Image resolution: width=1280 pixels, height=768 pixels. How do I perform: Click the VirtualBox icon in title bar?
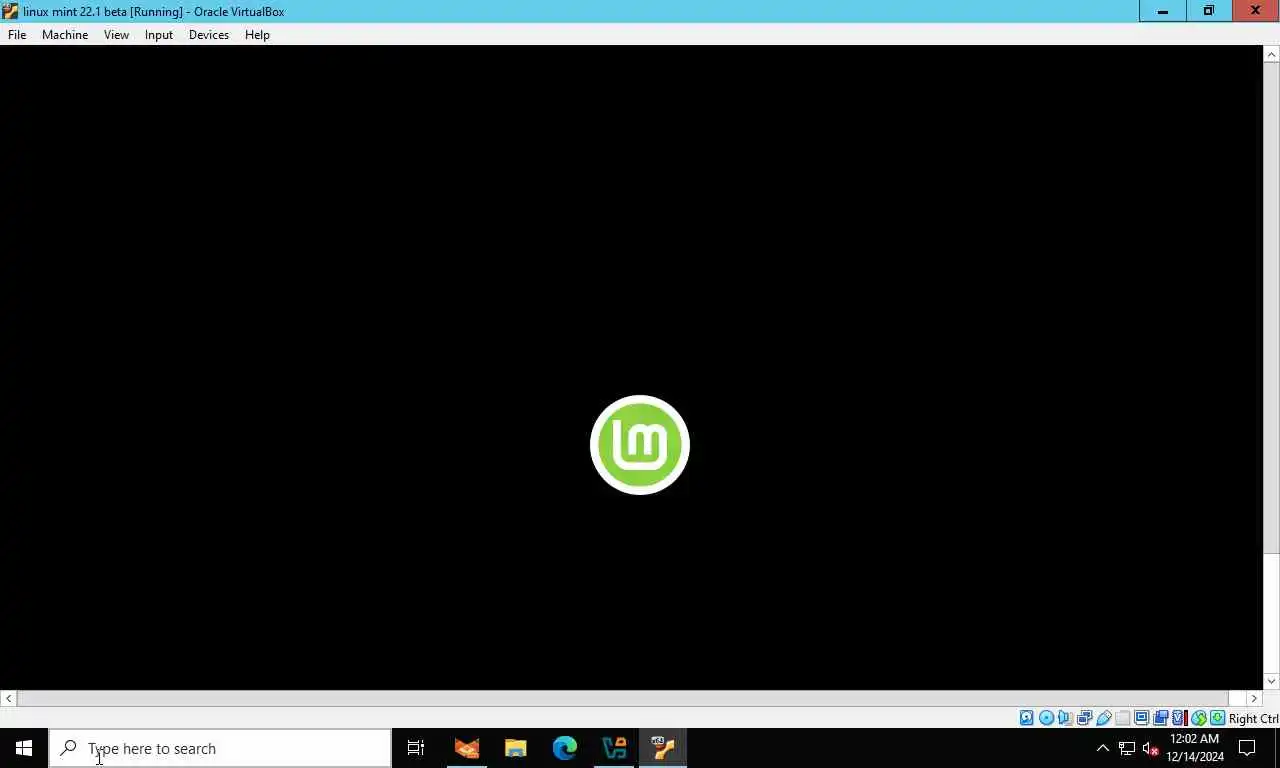(10, 11)
